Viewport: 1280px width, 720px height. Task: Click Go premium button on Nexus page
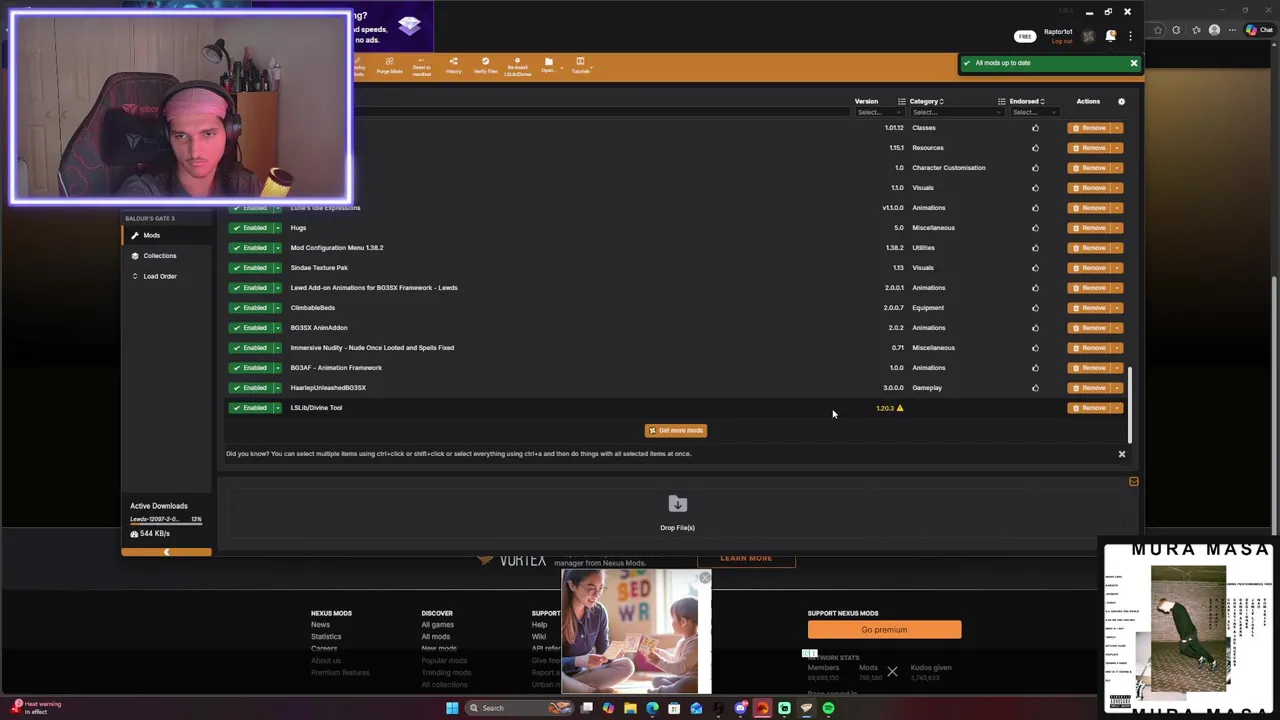coord(884,630)
